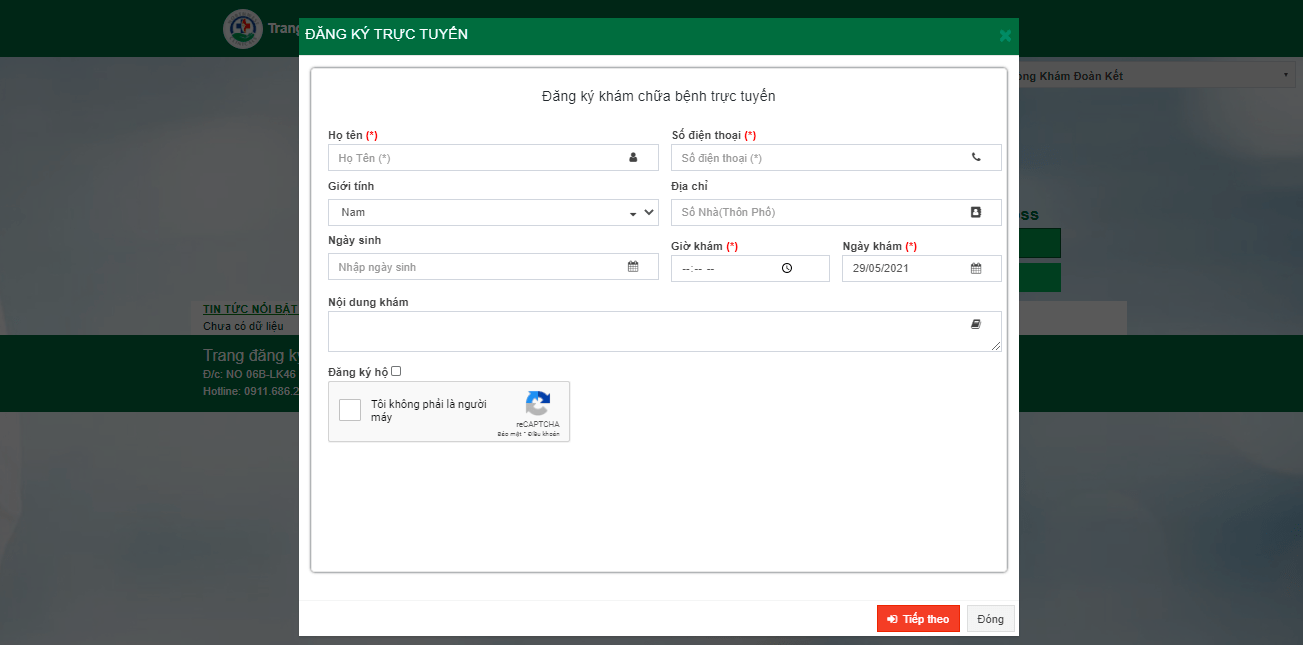
Task: Check the Tôi không phải là người máy box
Action: [350, 410]
